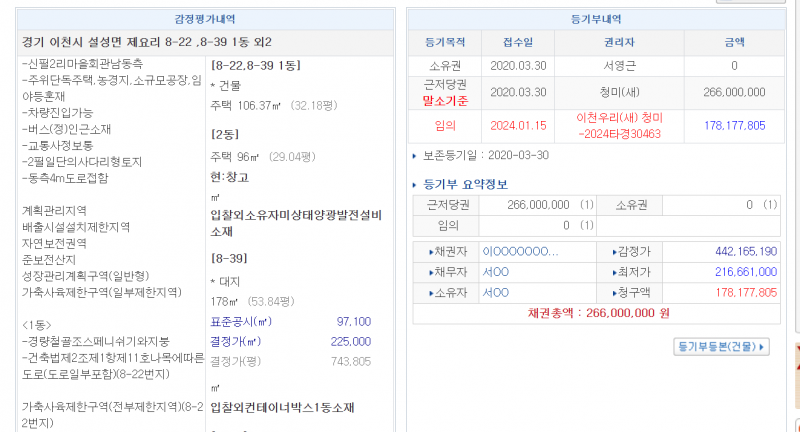This screenshot has height=432, width=800.
Task: Click the 표준공시(㎡) value 97,100
Action: [x=354, y=321]
